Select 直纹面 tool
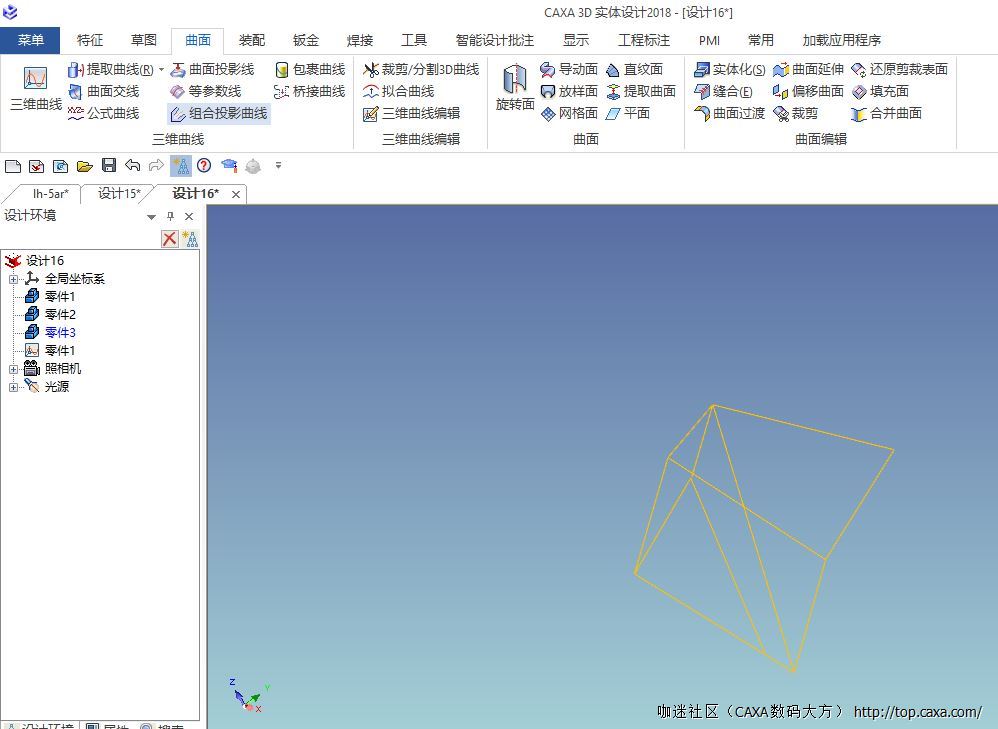The image size is (998, 729). coord(635,69)
